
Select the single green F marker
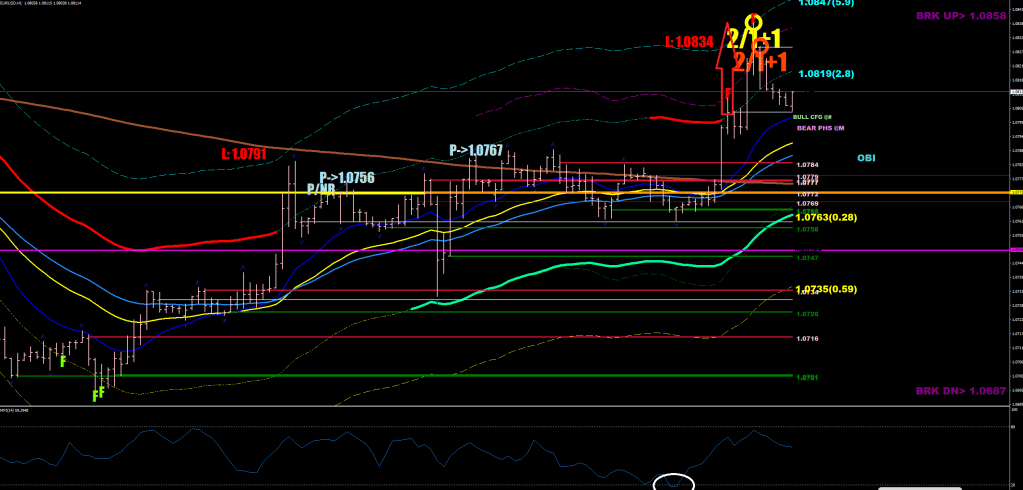(x=63, y=362)
